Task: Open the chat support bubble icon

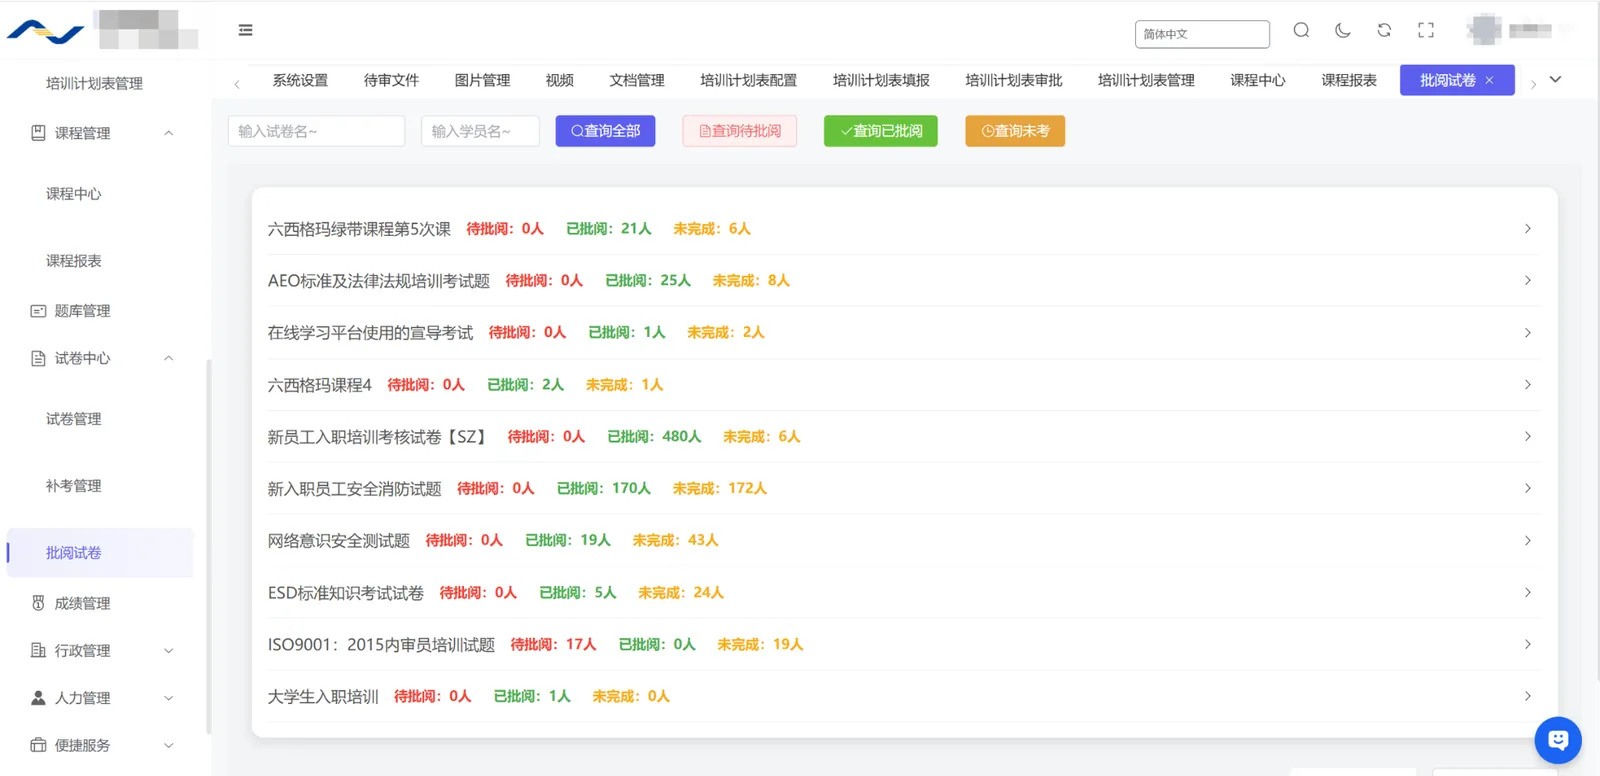Action: [1558, 740]
